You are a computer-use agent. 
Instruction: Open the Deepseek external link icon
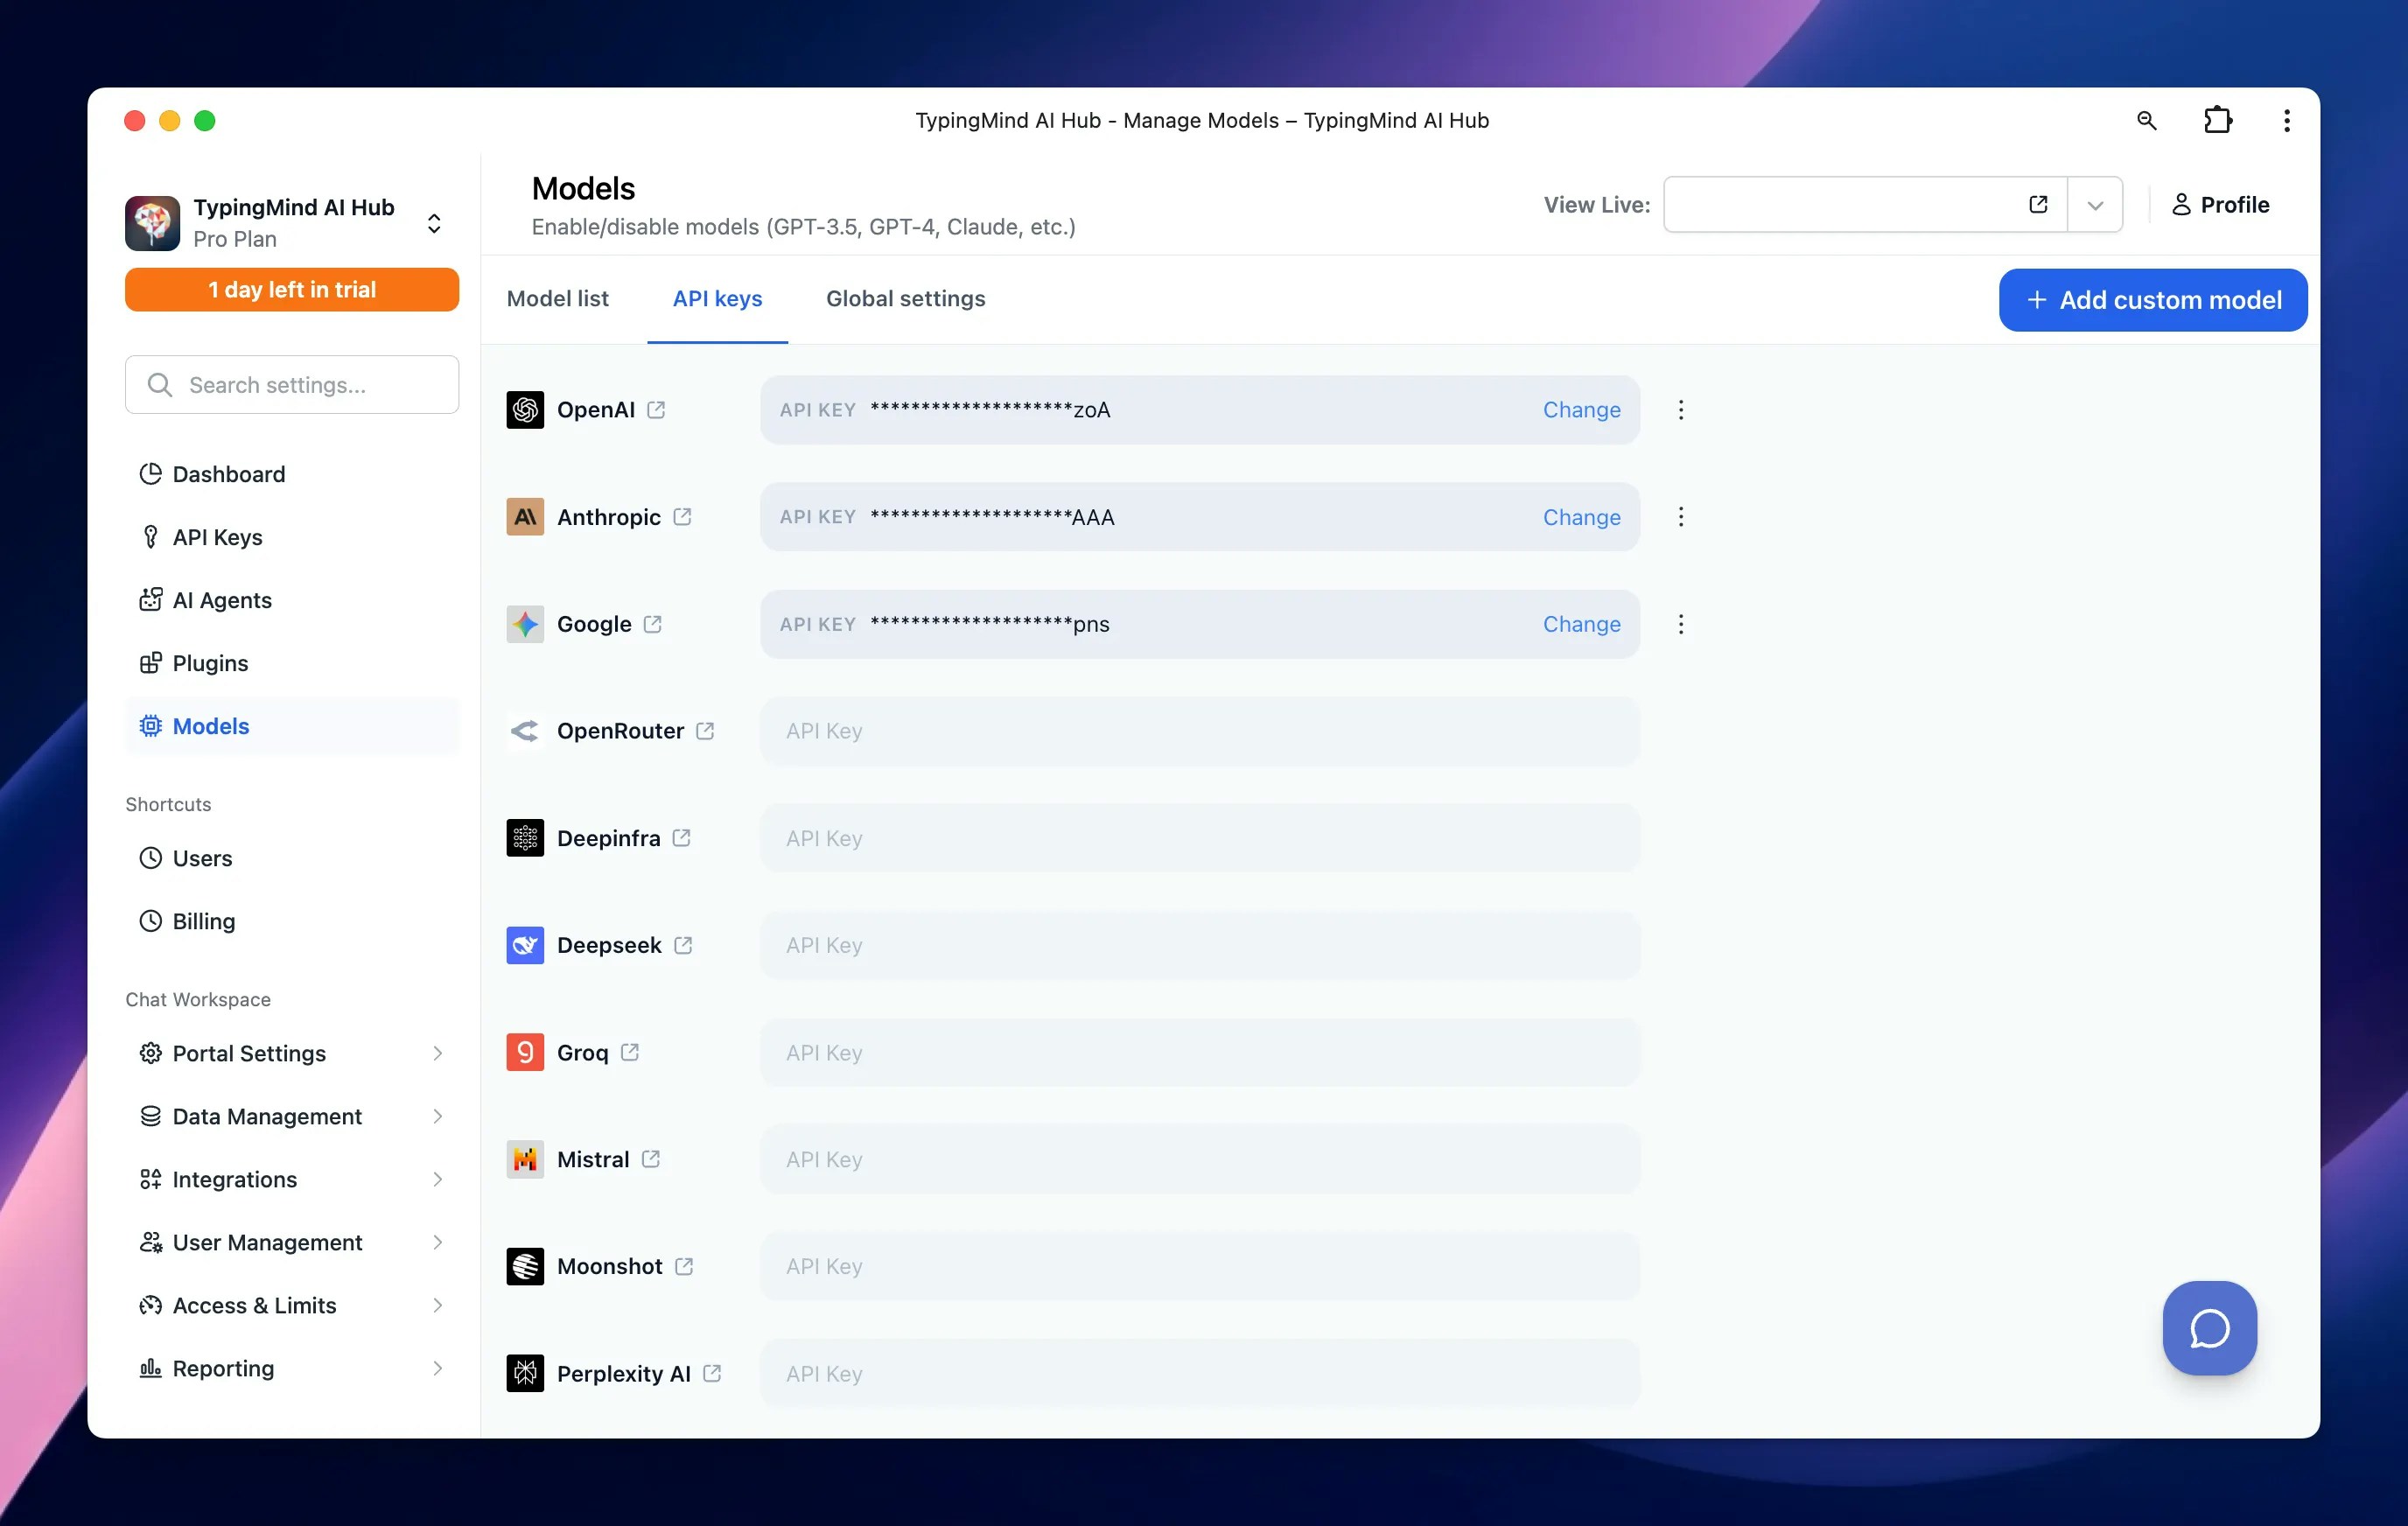click(683, 945)
